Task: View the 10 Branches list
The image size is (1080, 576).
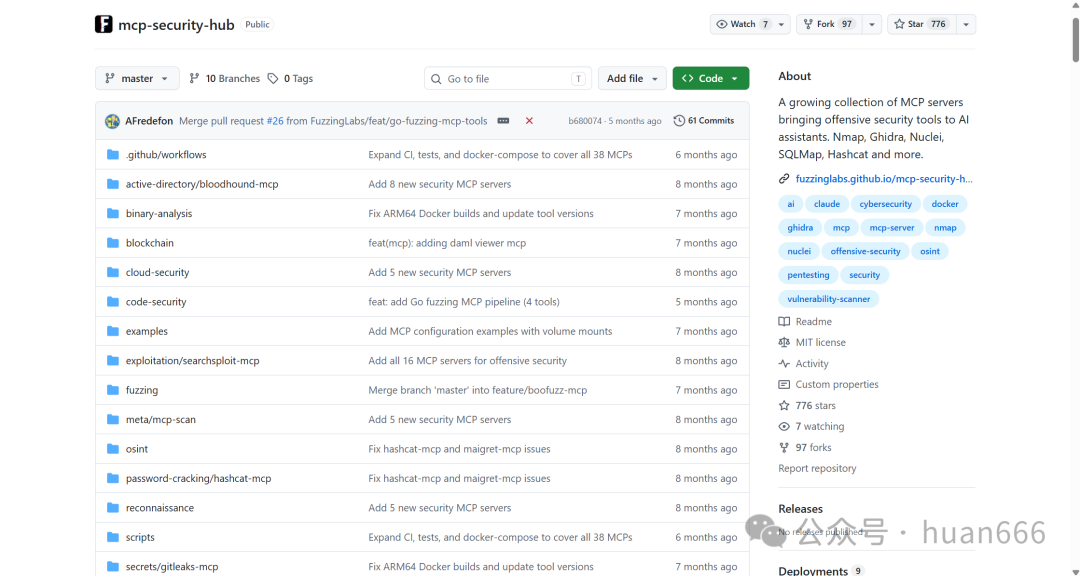Action: click(x=225, y=79)
